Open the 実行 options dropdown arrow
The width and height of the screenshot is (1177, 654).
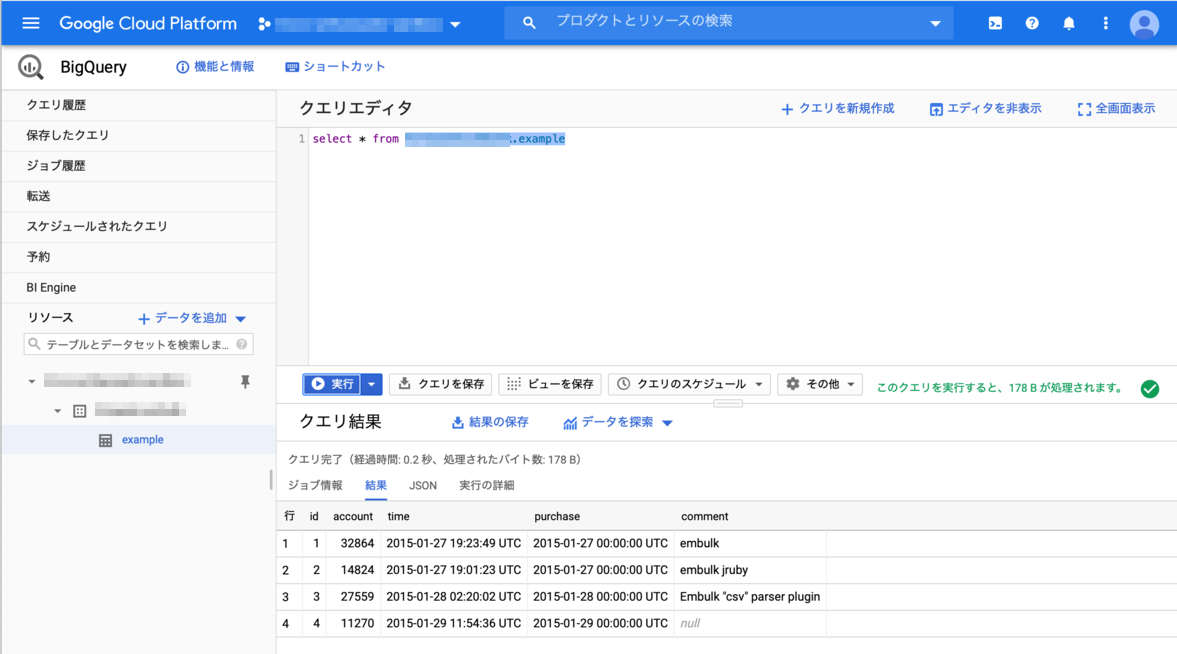372,384
